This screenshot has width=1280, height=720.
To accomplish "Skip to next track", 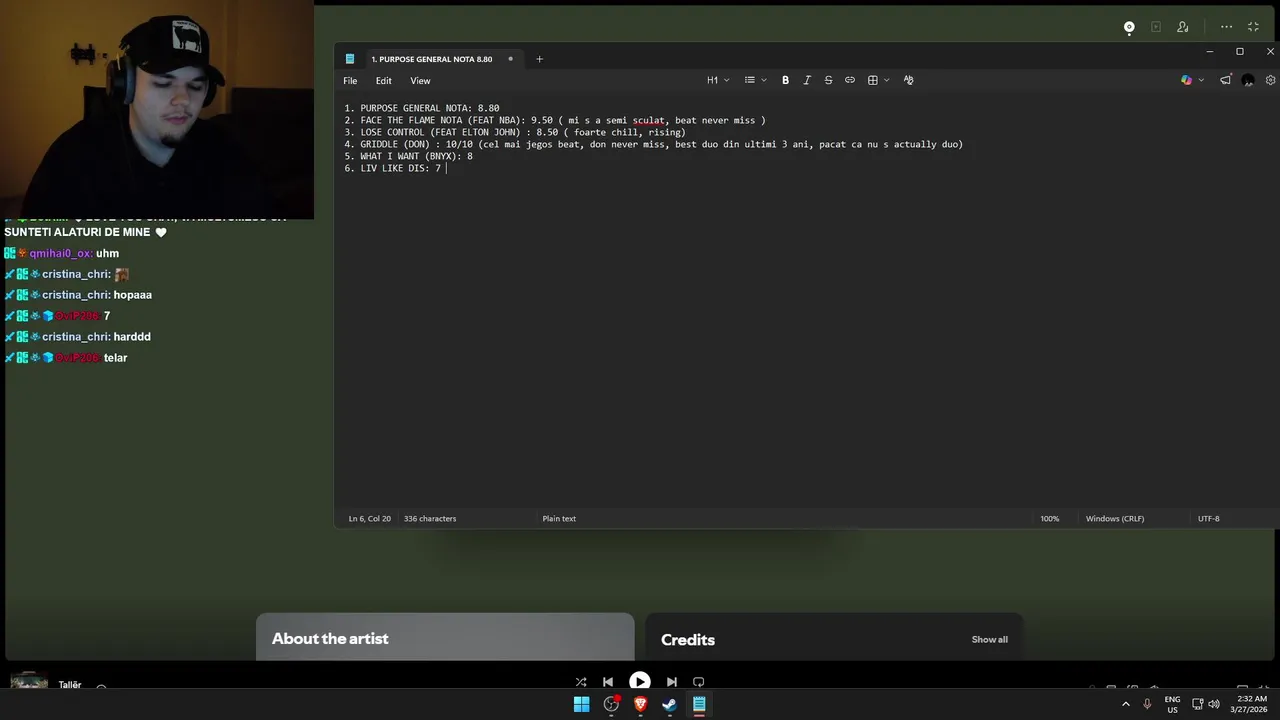I will click(671, 682).
